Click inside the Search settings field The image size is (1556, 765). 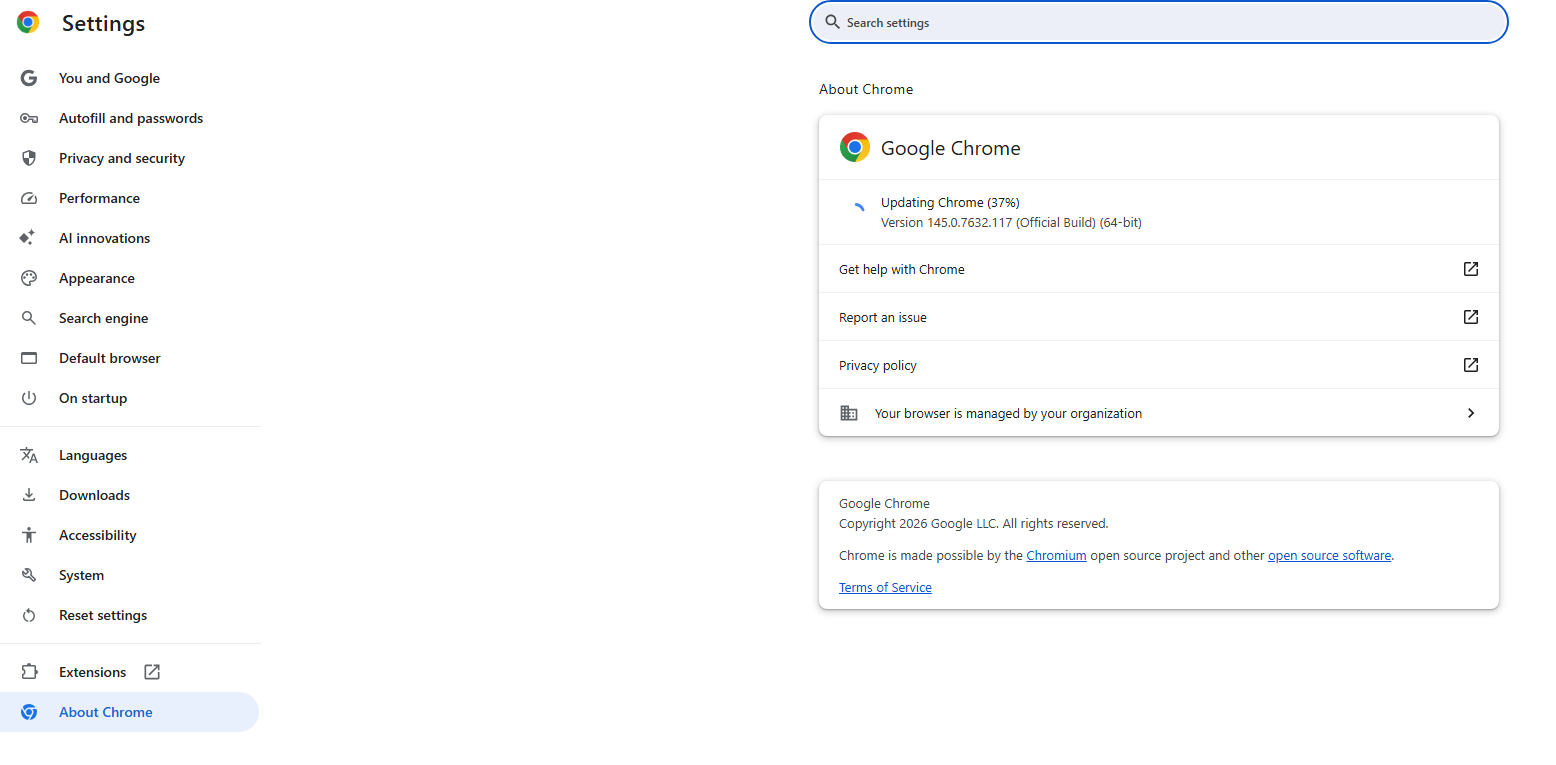1157,21
